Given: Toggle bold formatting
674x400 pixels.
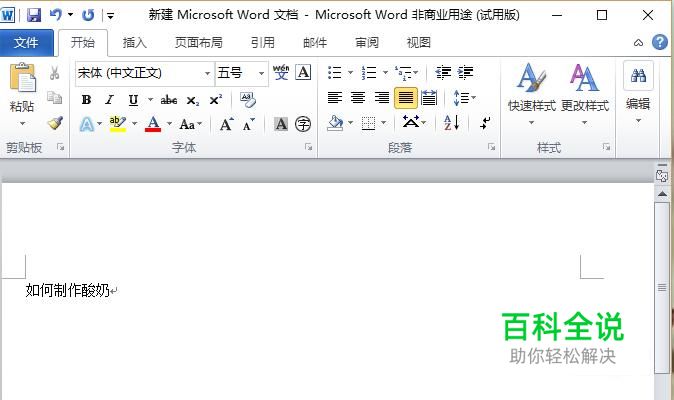Looking at the screenshot, I should point(86,100).
